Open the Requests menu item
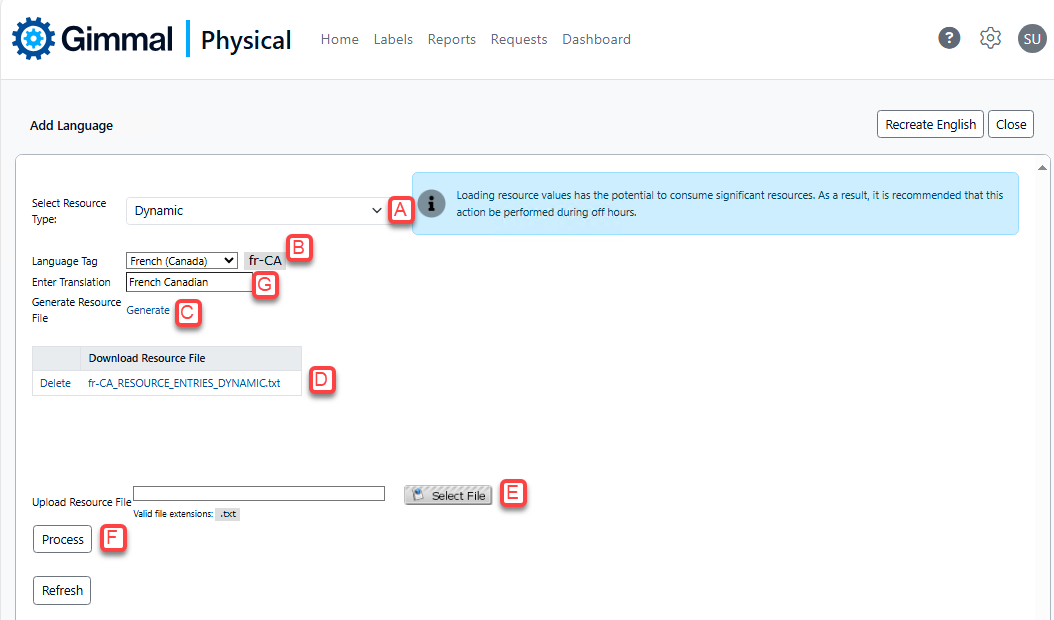The width and height of the screenshot is (1054, 620). [x=518, y=40]
